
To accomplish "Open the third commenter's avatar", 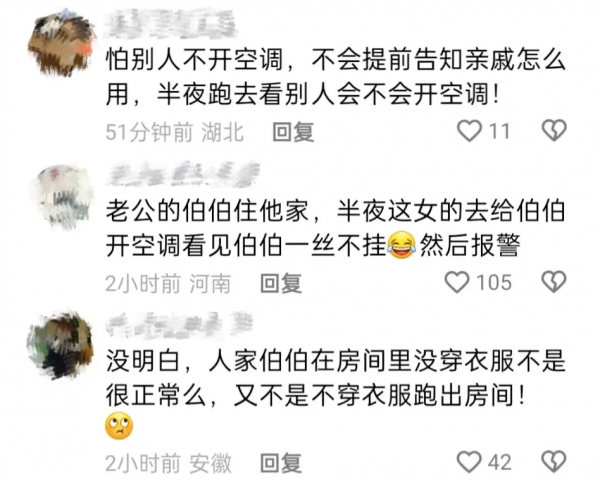I will tap(60, 344).
